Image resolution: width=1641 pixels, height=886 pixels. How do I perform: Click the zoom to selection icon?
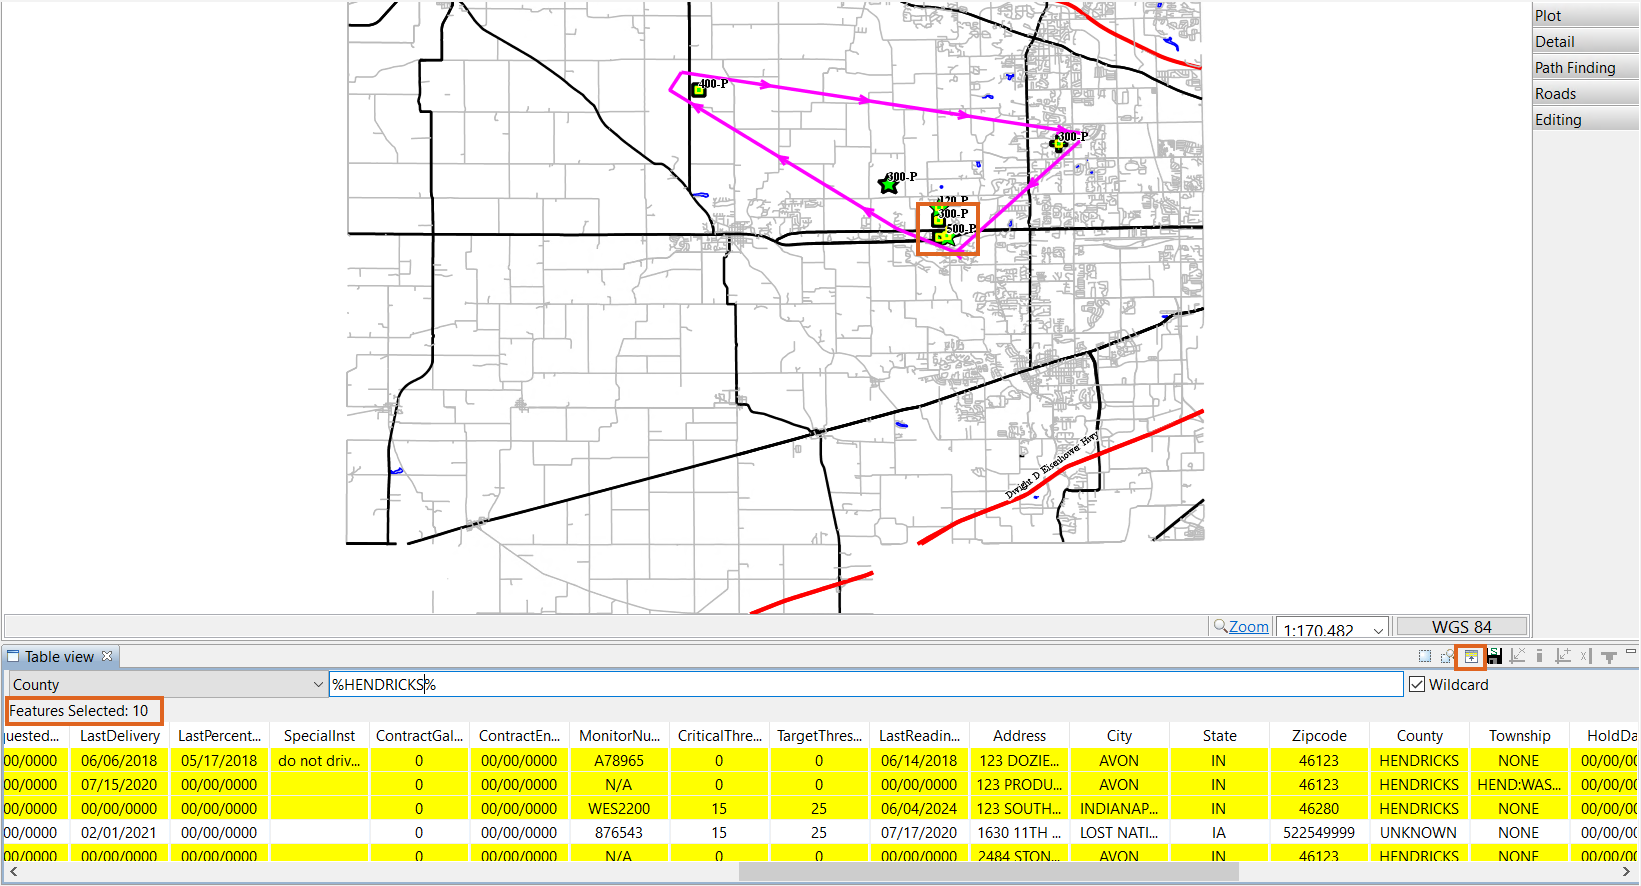[x=1447, y=656]
